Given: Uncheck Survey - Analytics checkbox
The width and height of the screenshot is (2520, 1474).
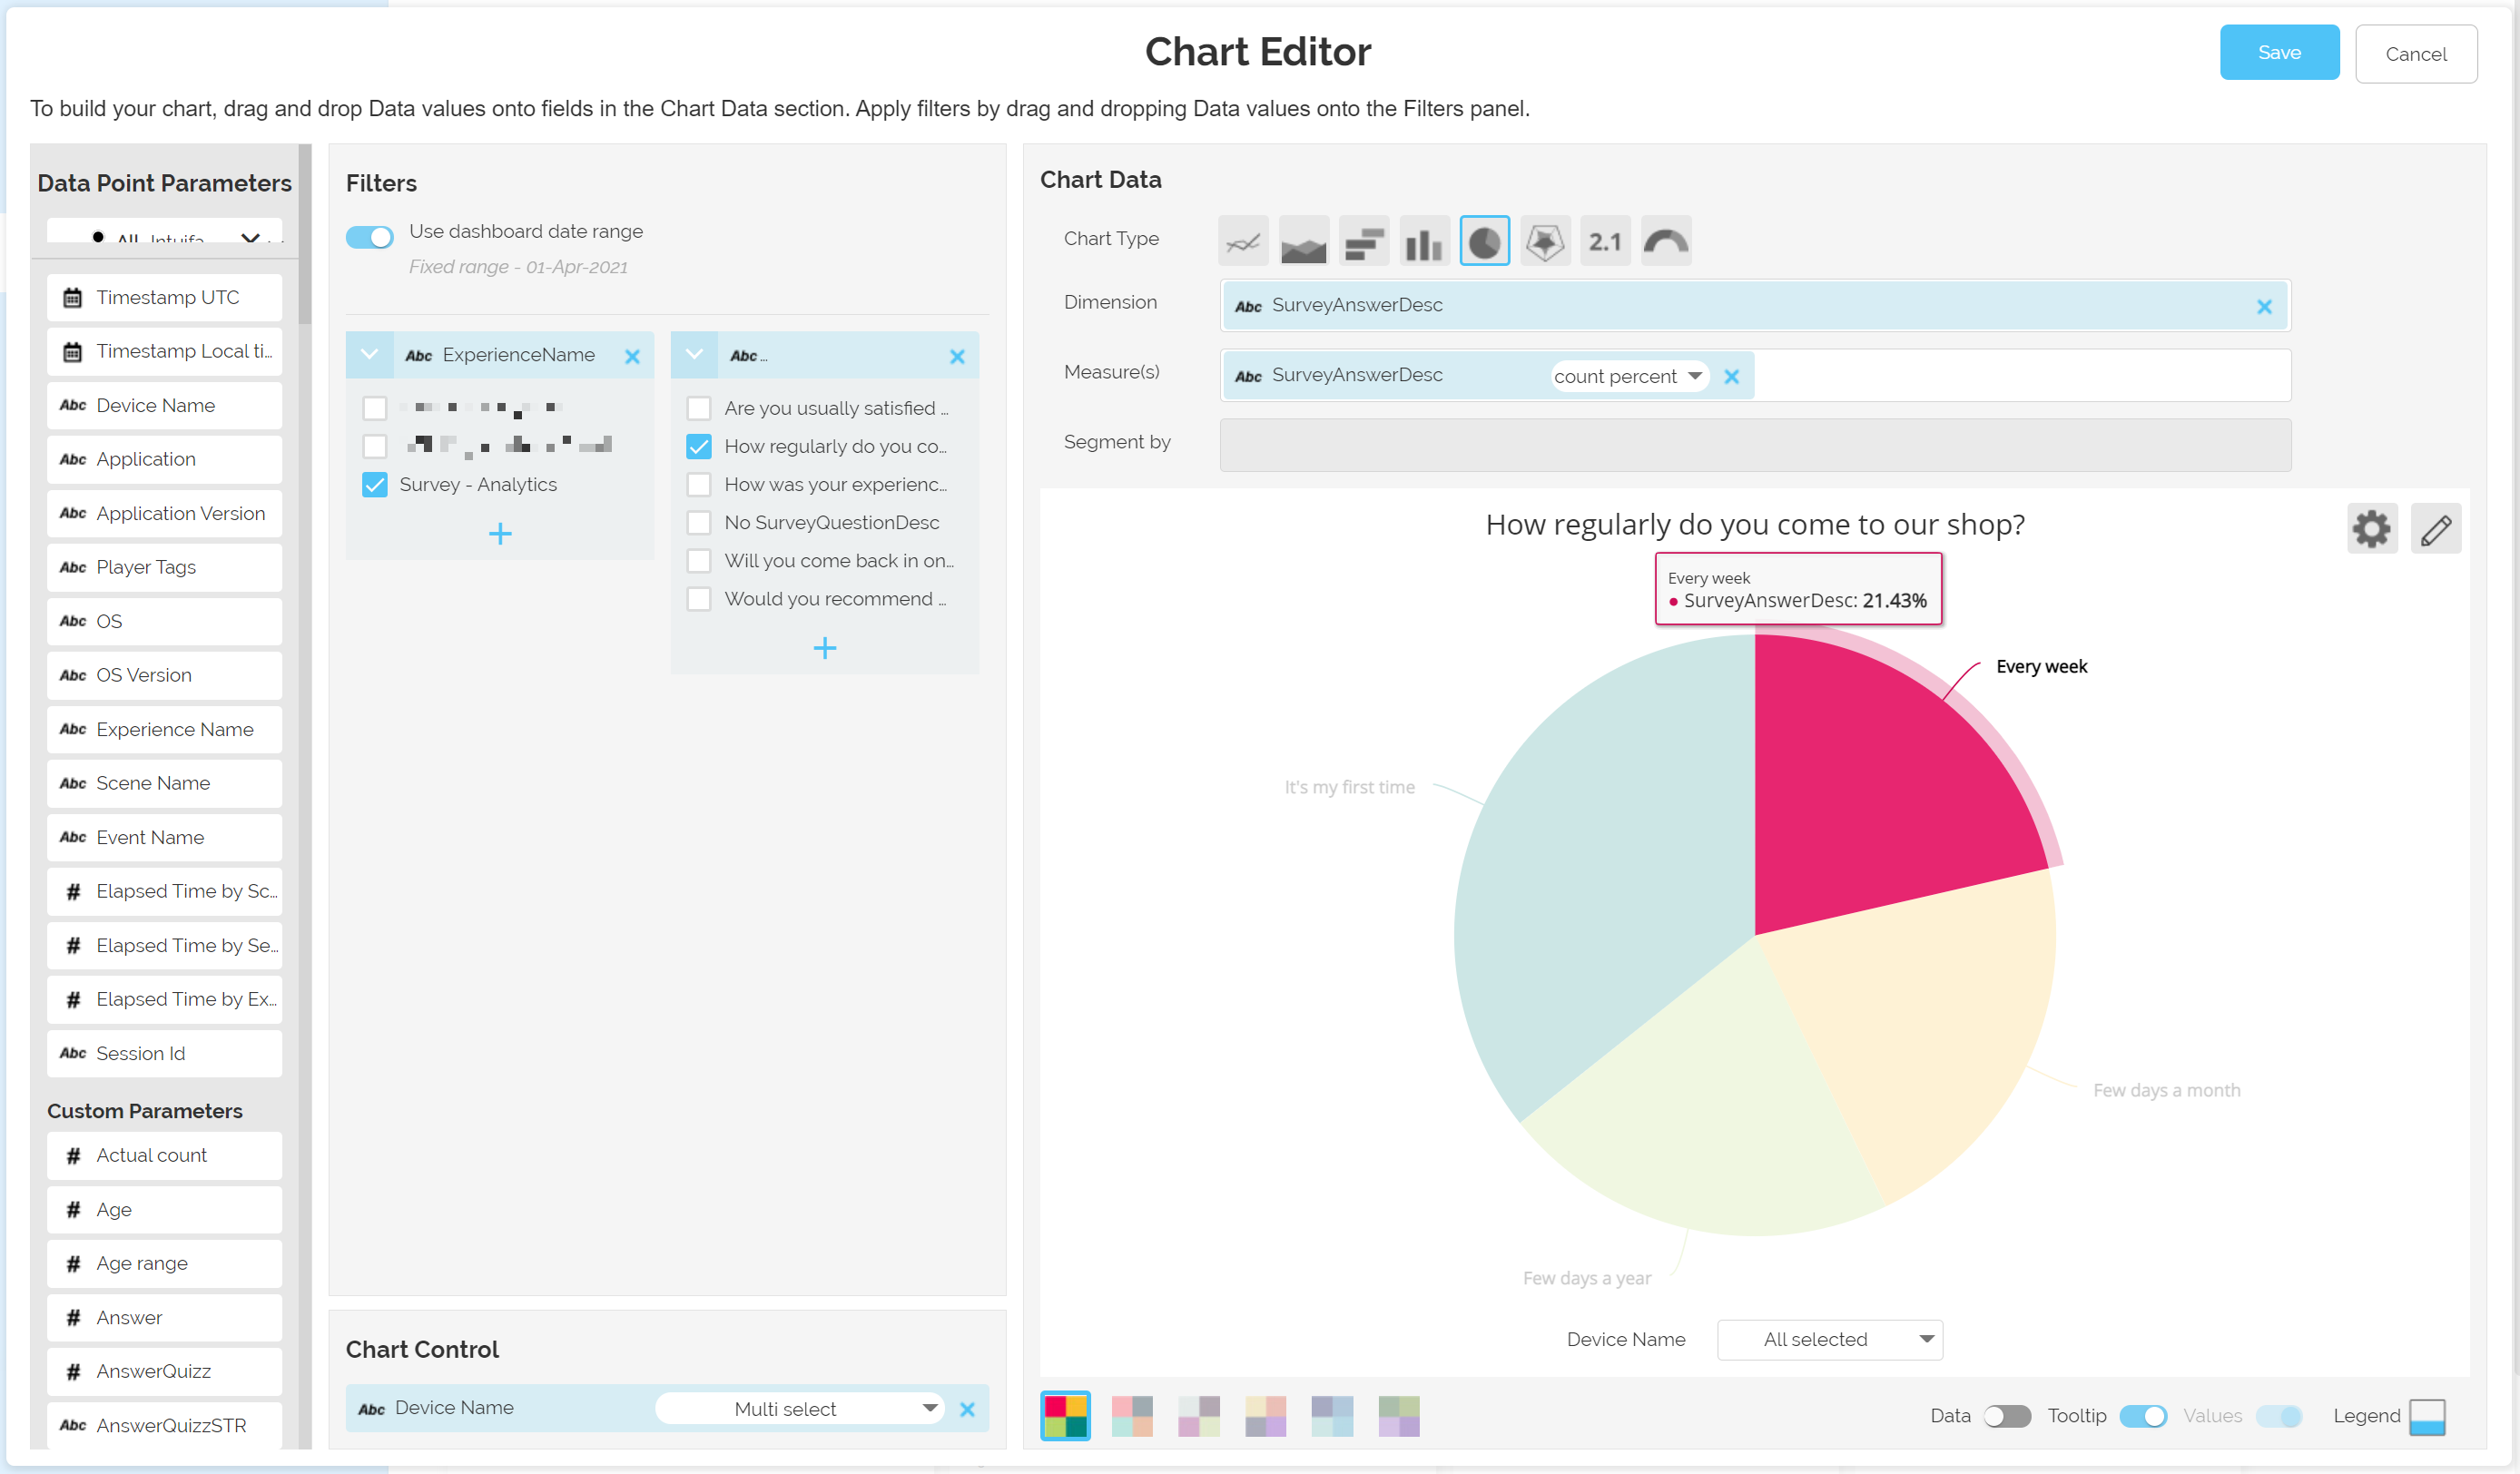Looking at the screenshot, I should [375, 485].
